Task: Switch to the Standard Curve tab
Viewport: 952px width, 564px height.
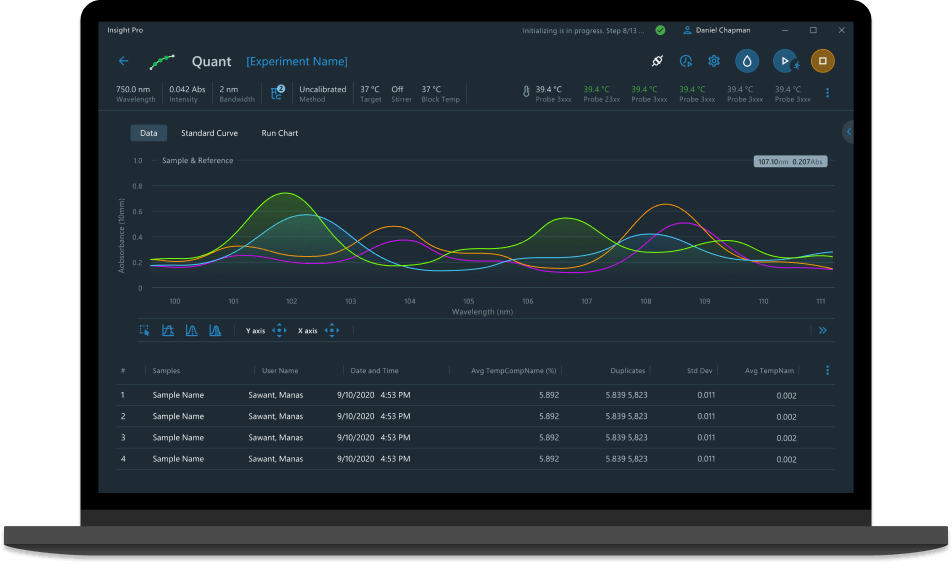Action: [209, 133]
